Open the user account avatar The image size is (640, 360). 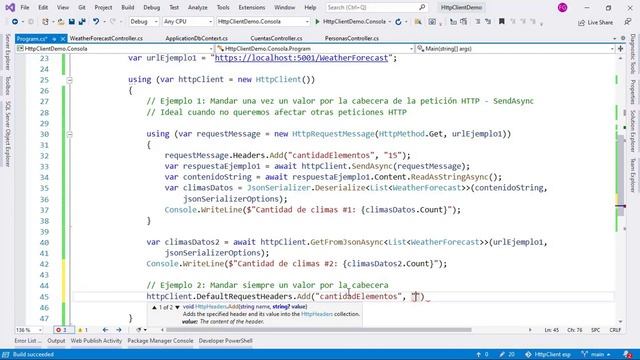tap(562, 7)
